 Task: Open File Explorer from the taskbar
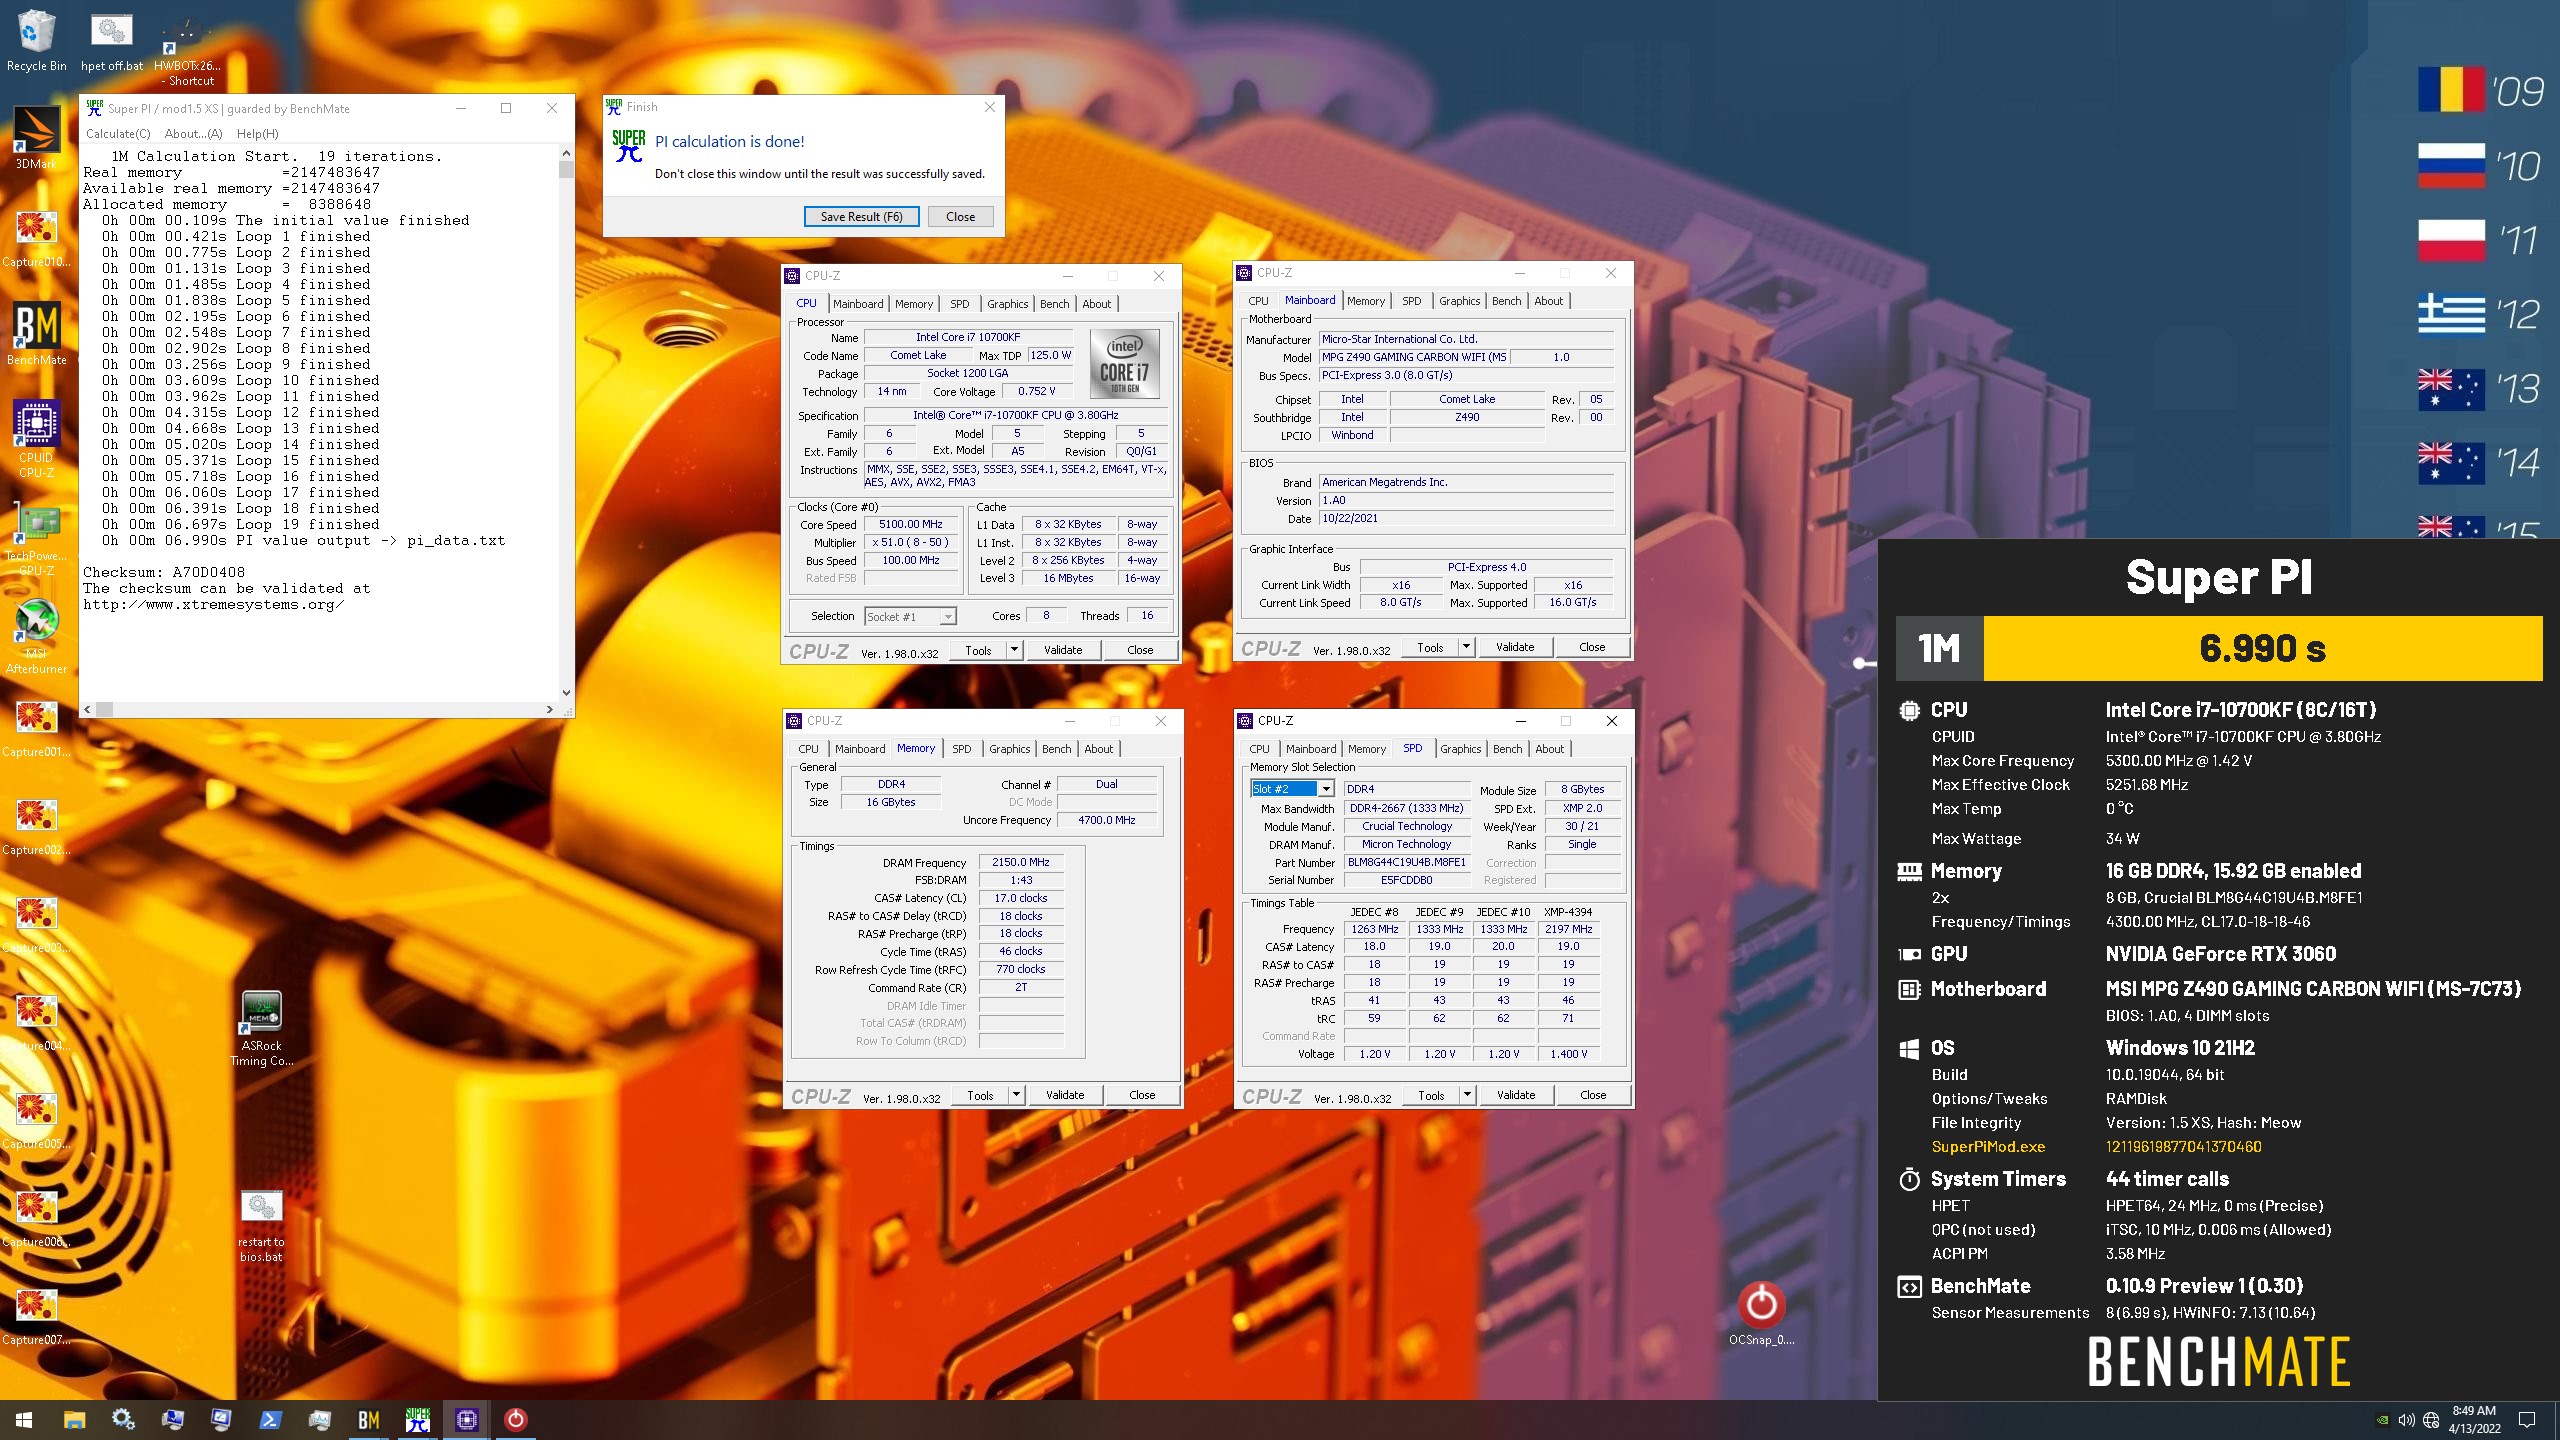74,1420
